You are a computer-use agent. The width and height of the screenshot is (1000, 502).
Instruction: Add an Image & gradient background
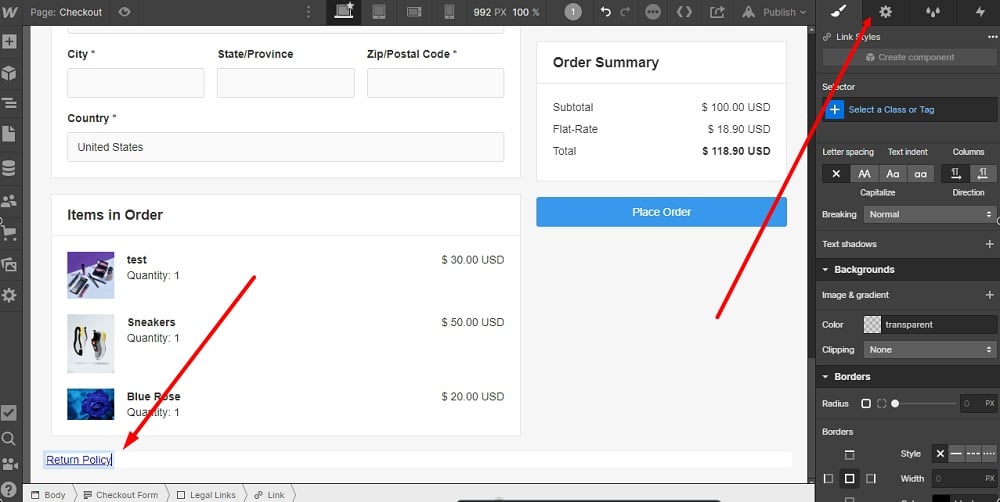[x=989, y=295]
